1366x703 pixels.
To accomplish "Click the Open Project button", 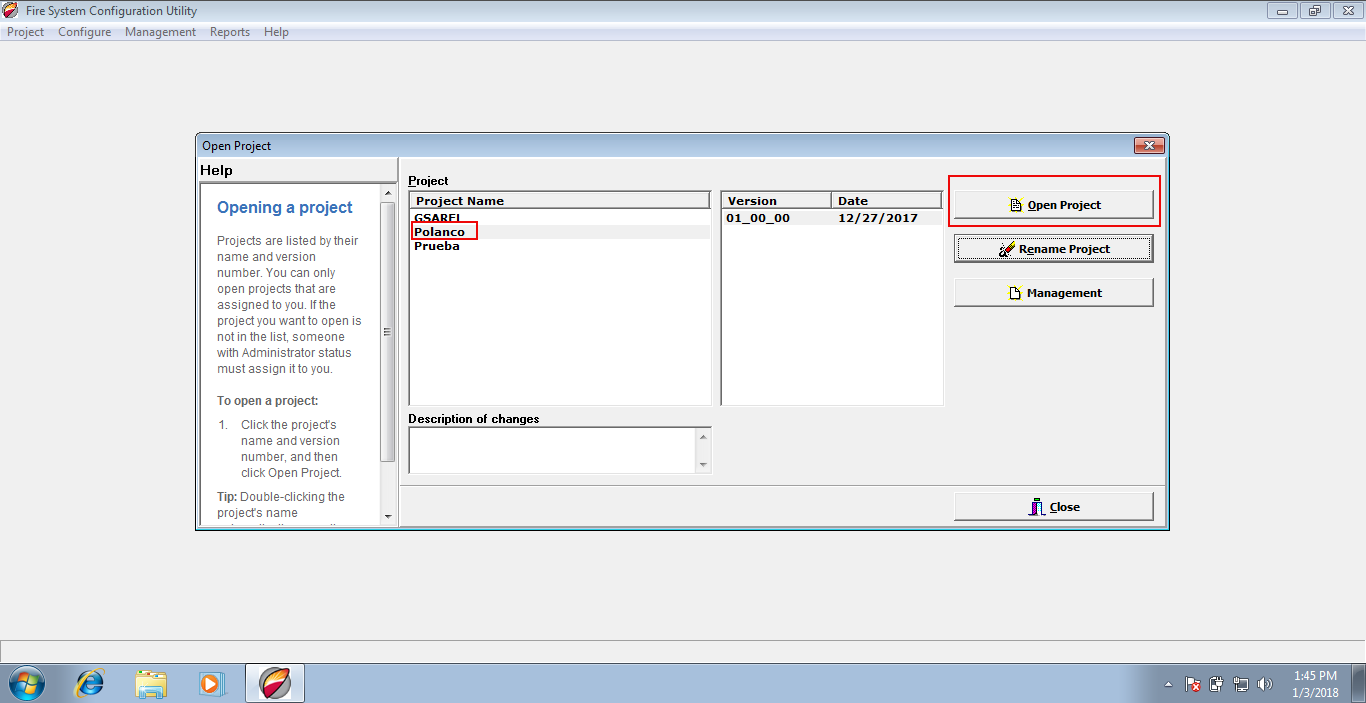I will coord(1053,204).
